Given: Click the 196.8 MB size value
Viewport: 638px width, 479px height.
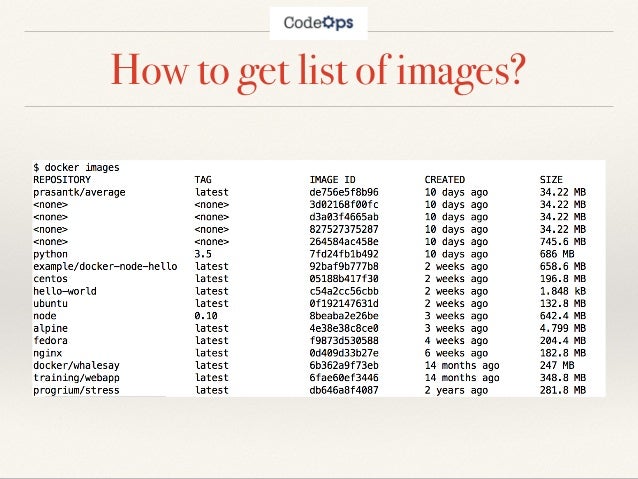Looking at the screenshot, I should [x=563, y=279].
